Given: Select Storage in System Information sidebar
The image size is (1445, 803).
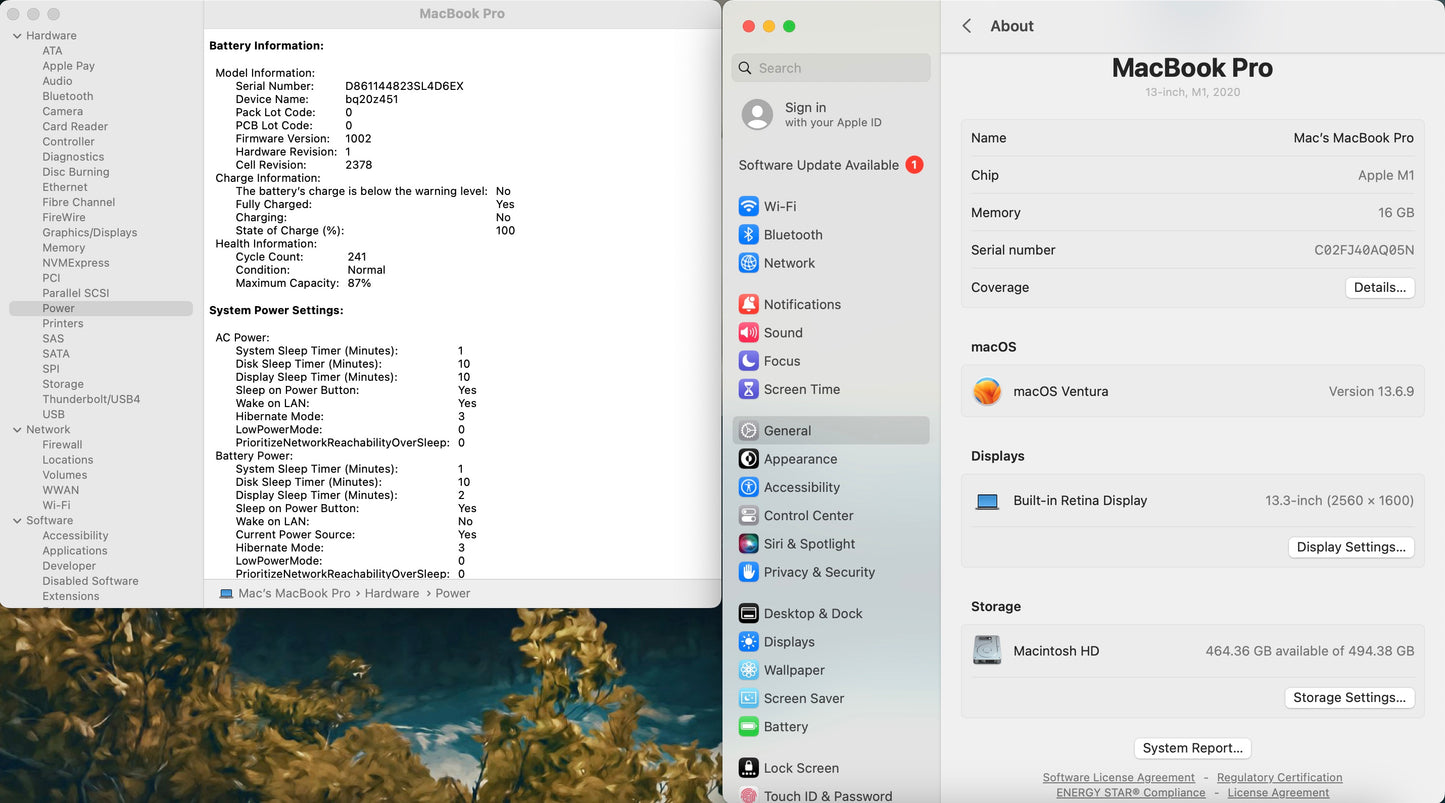Looking at the screenshot, I should click(63, 384).
